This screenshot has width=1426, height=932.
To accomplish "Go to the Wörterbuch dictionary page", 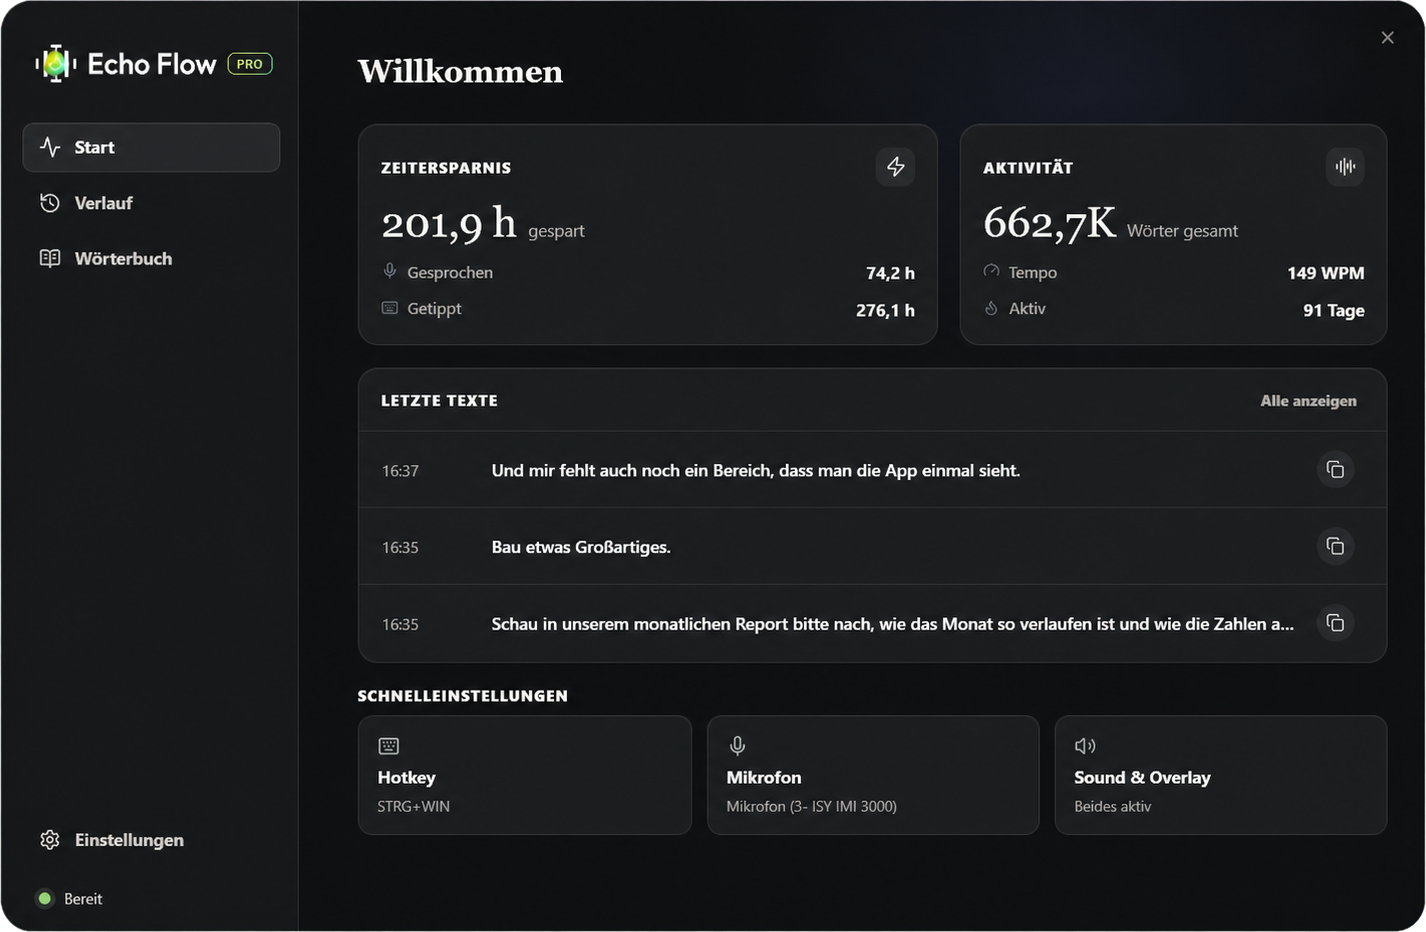I will [151, 259].
